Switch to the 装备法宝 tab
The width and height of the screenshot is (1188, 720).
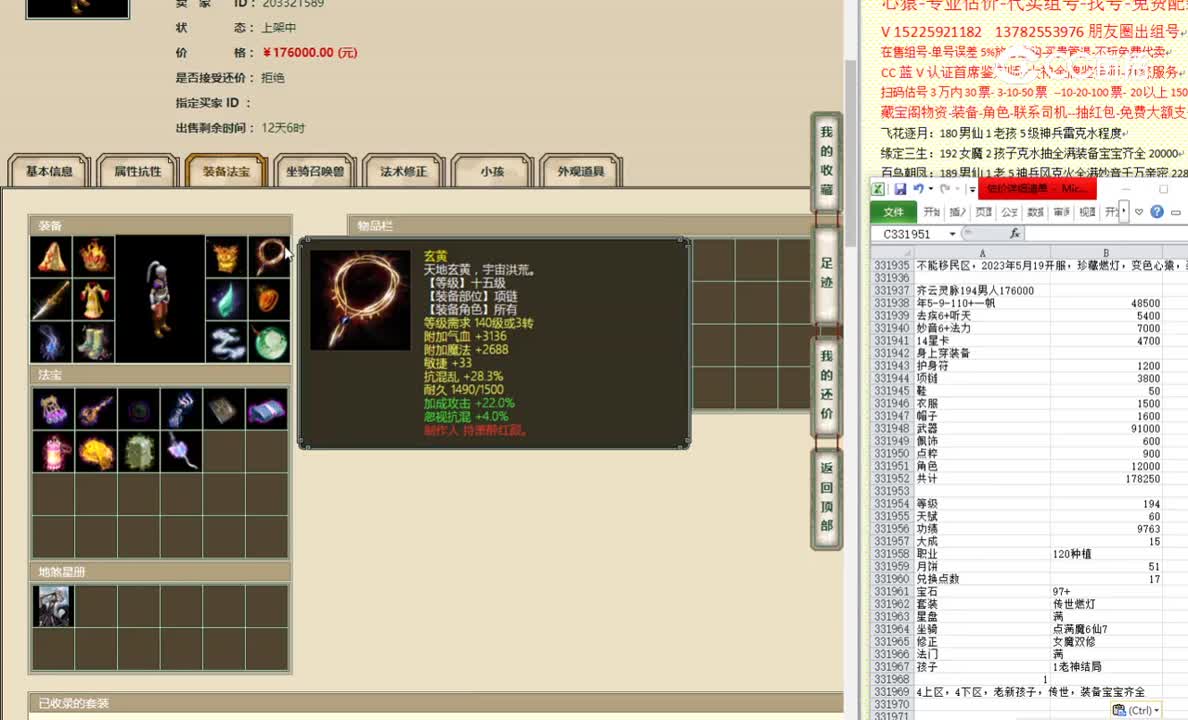(226, 171)
